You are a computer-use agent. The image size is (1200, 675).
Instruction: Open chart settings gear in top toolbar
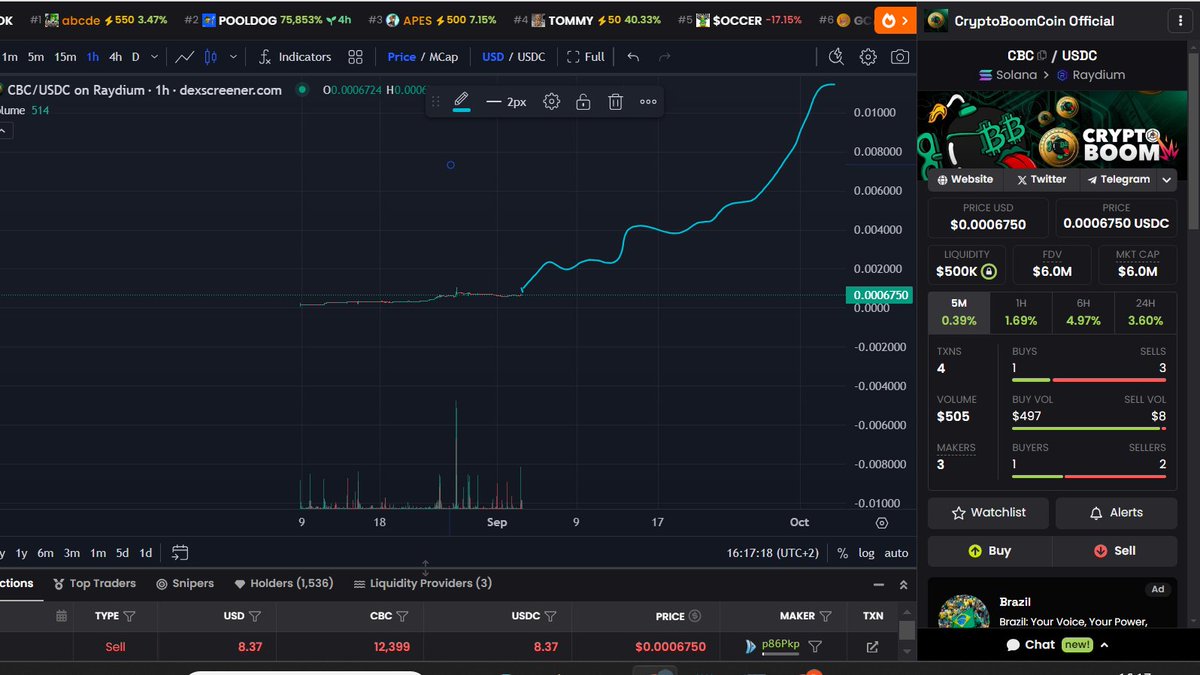[868, 57]
